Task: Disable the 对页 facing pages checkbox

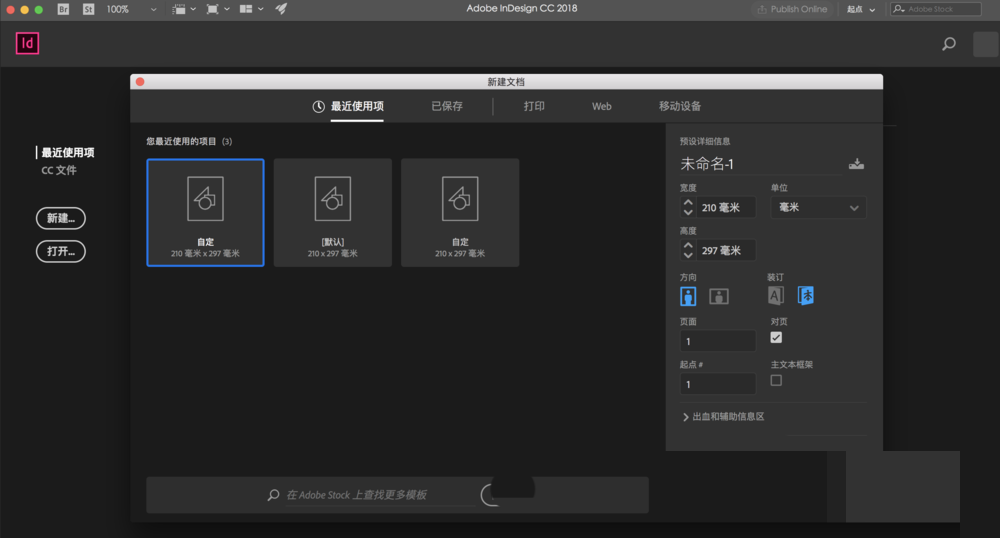Action: 776,338
